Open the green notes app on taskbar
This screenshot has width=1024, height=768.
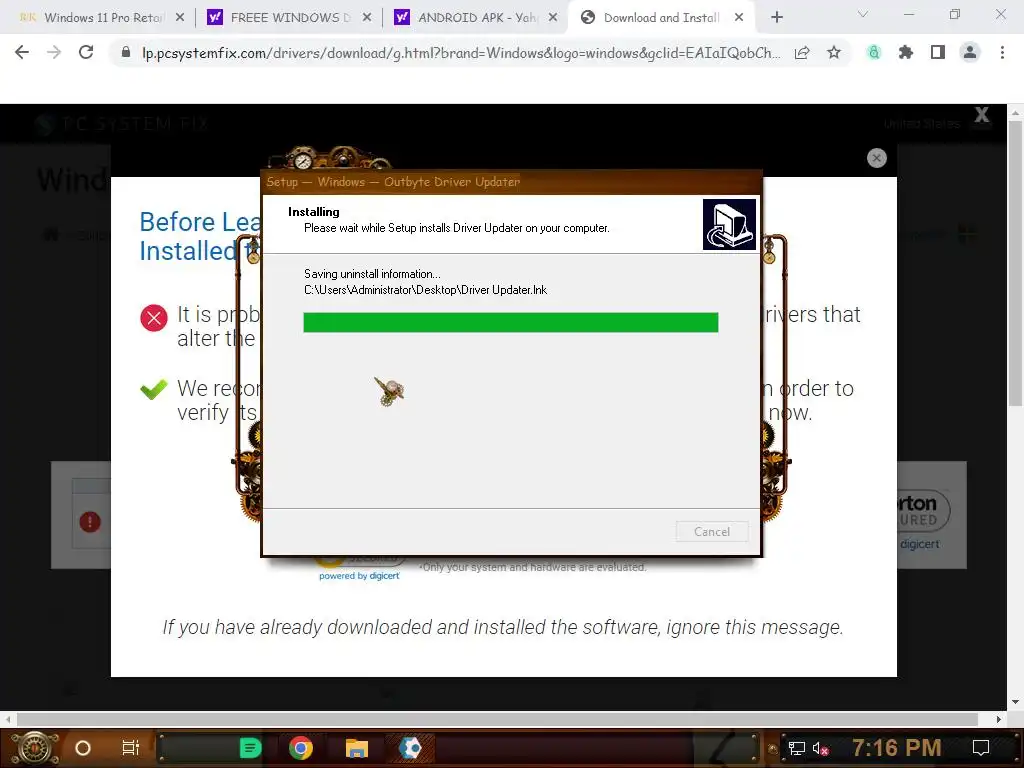tap(250, 748)
